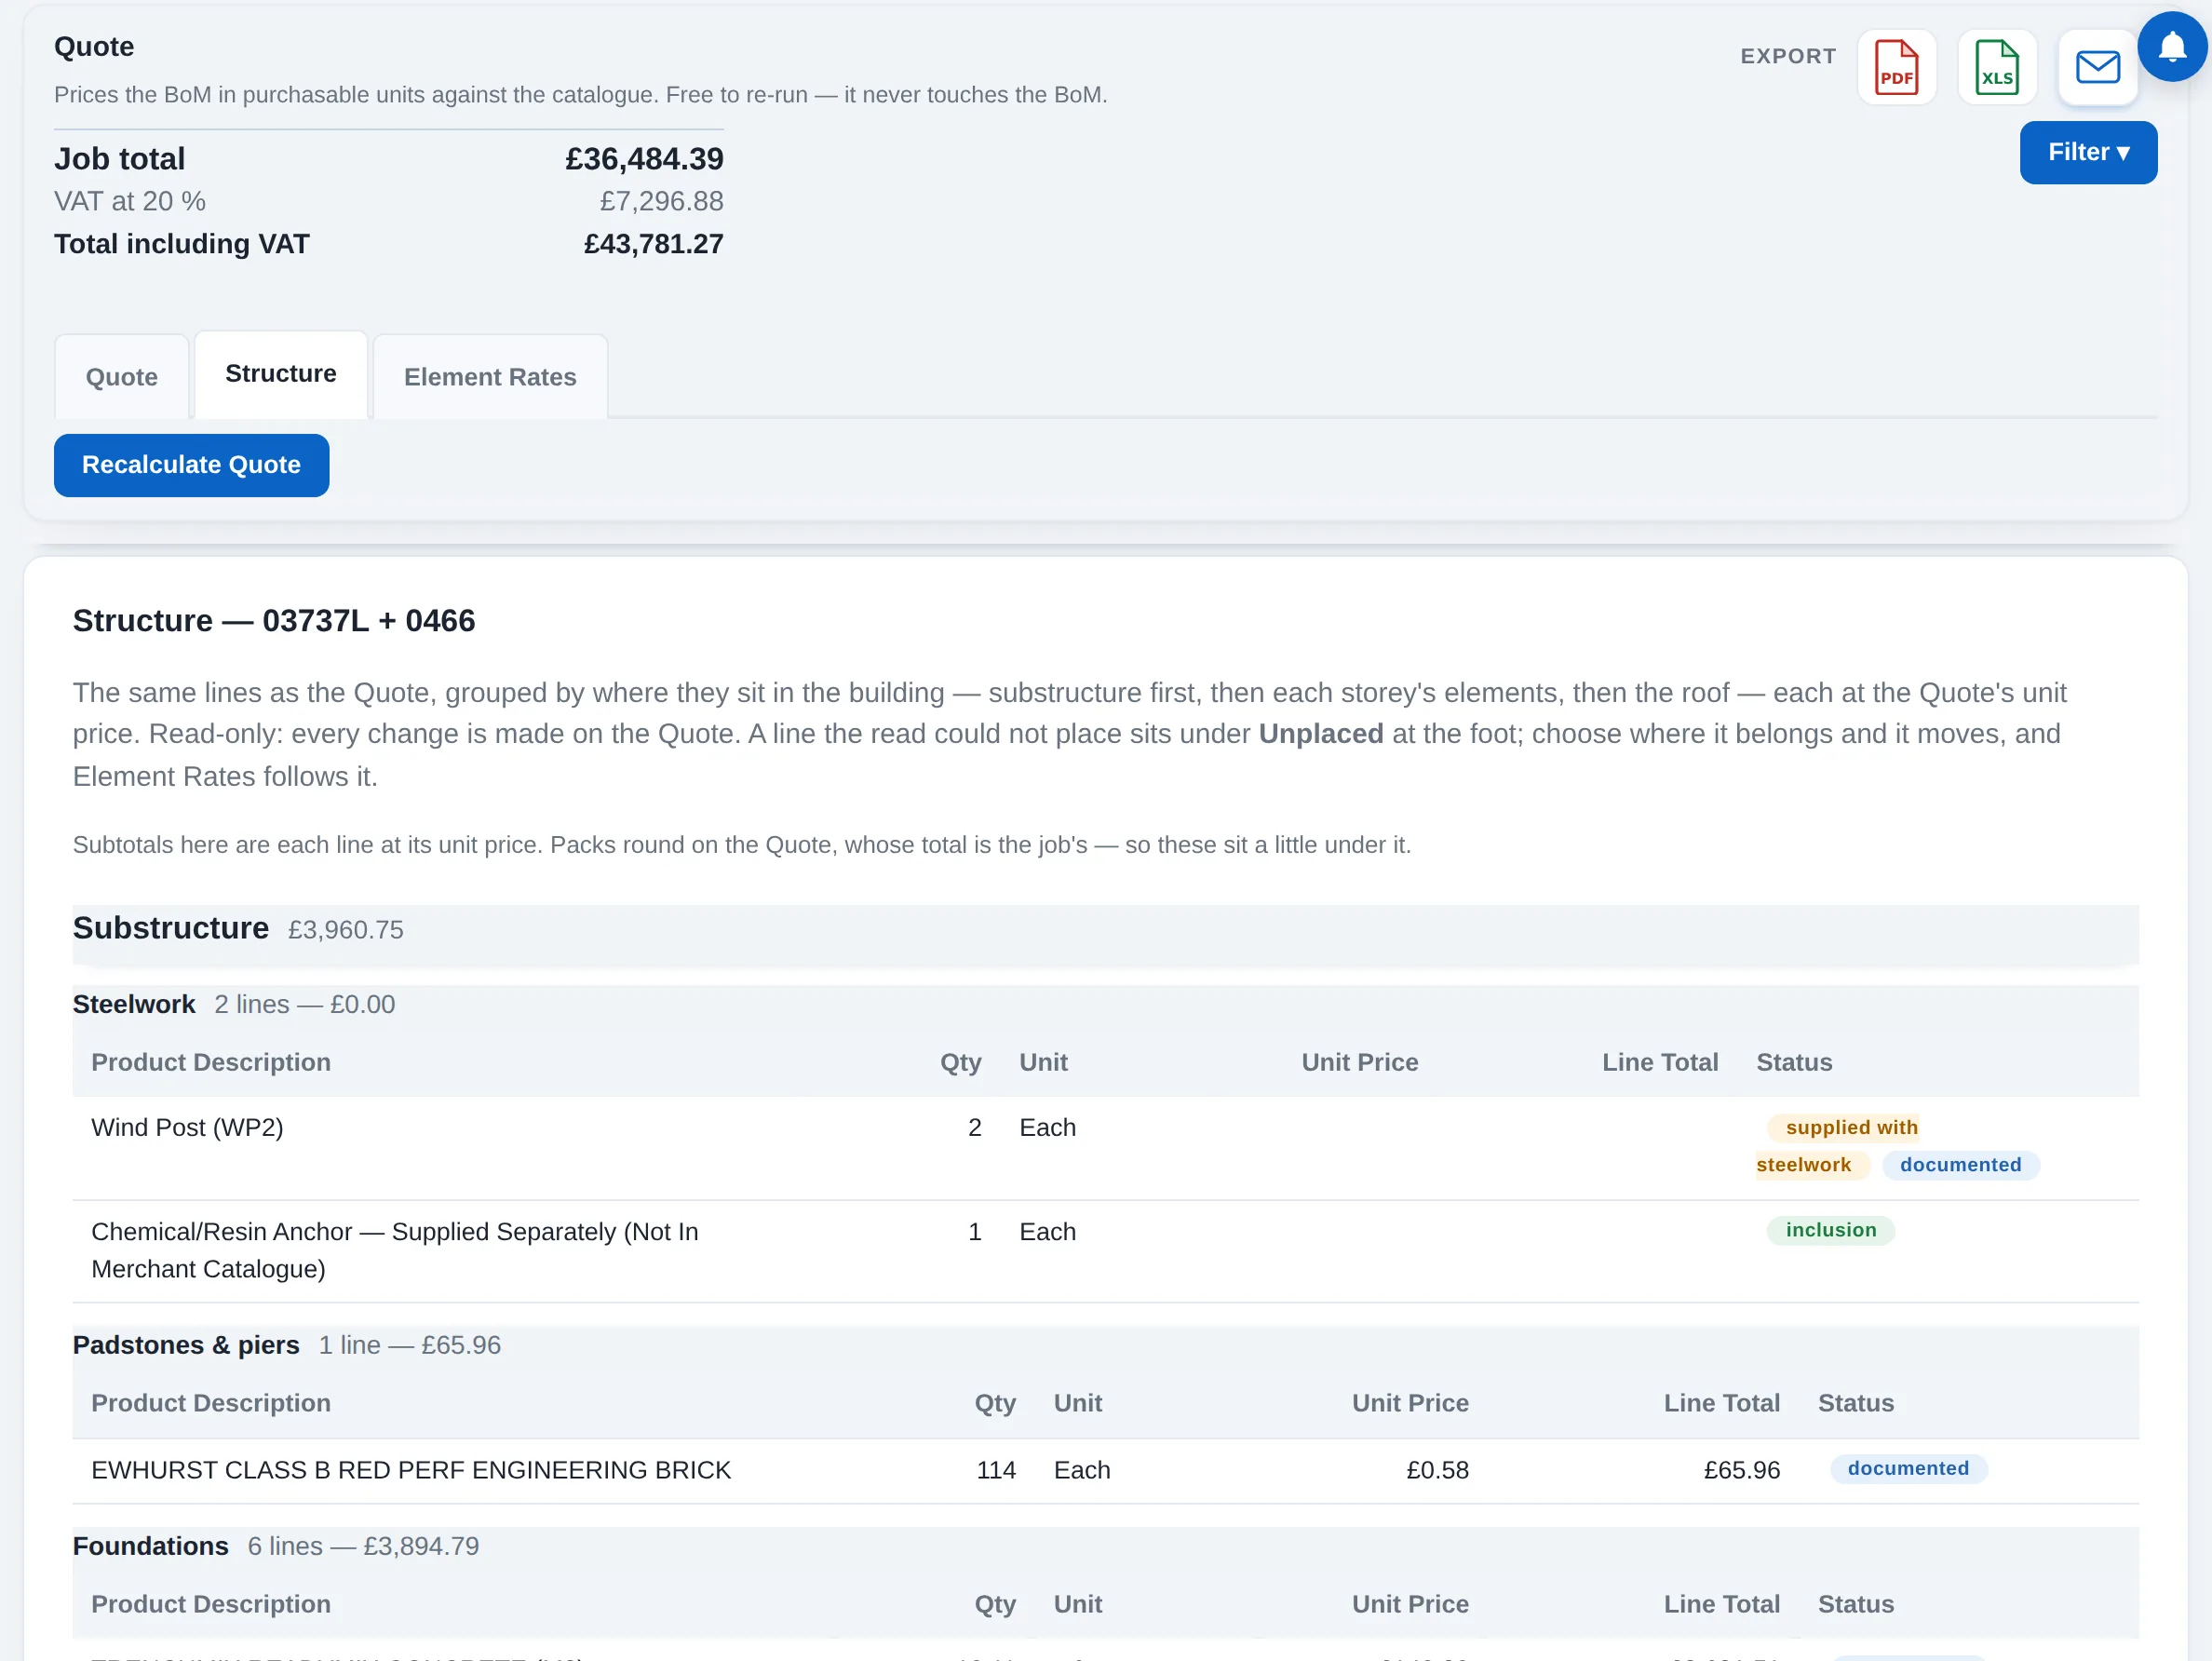Screen dimensions: 2212x1661
Task: Select the Wind Post (WP2) row
Action: (x=1105, y=1148)
